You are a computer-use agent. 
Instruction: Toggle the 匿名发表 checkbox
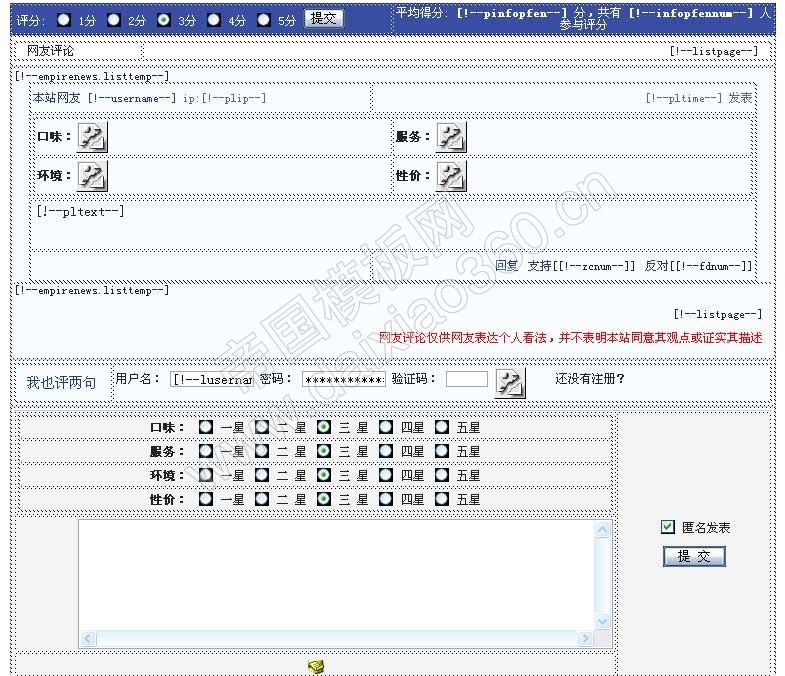pos(667,527)
